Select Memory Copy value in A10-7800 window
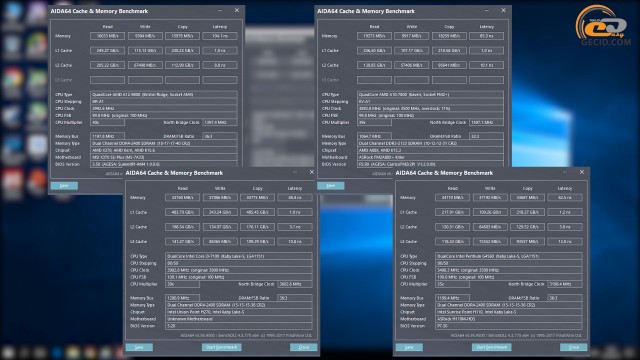640x360 pixels. point(449,36)
